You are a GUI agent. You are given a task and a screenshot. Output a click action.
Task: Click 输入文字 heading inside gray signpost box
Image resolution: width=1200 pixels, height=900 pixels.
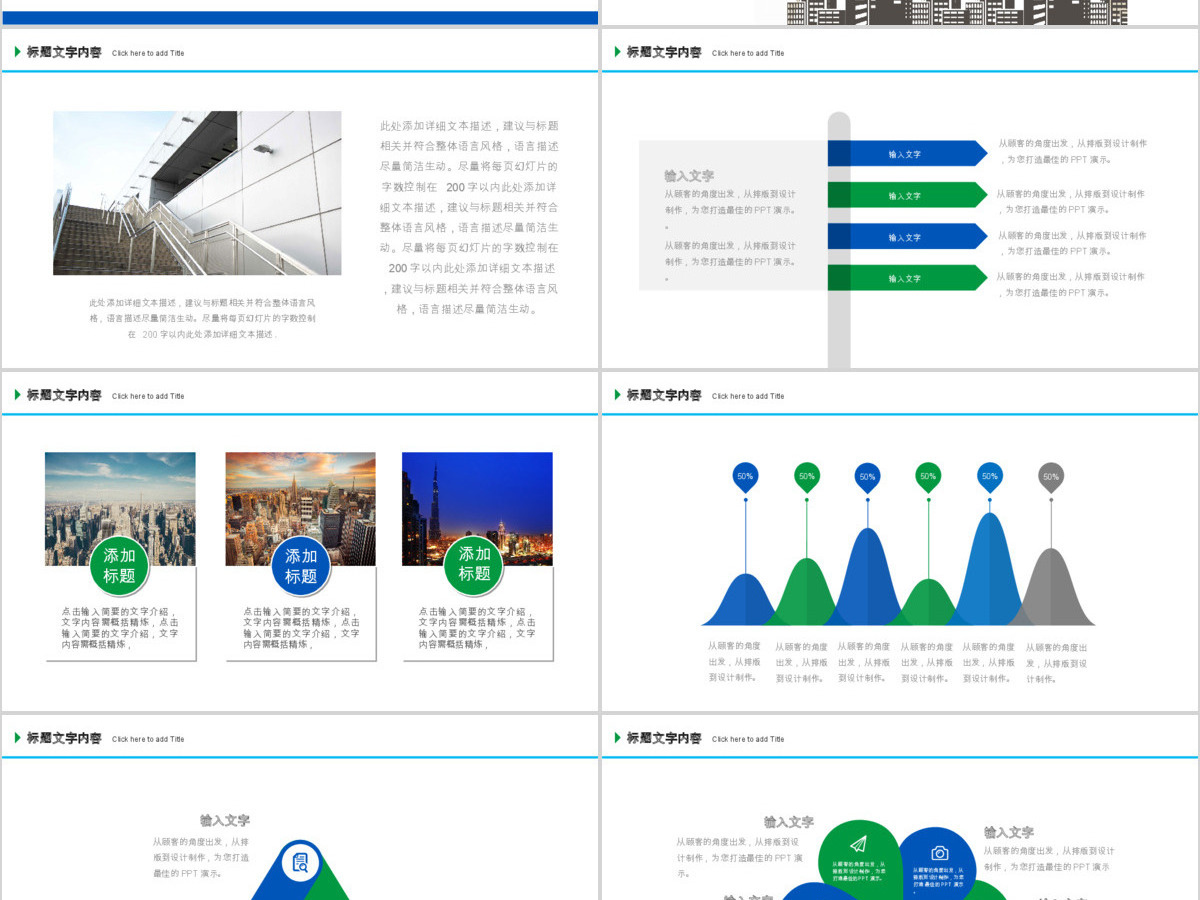pyautogui.click(x=689, y=176)
